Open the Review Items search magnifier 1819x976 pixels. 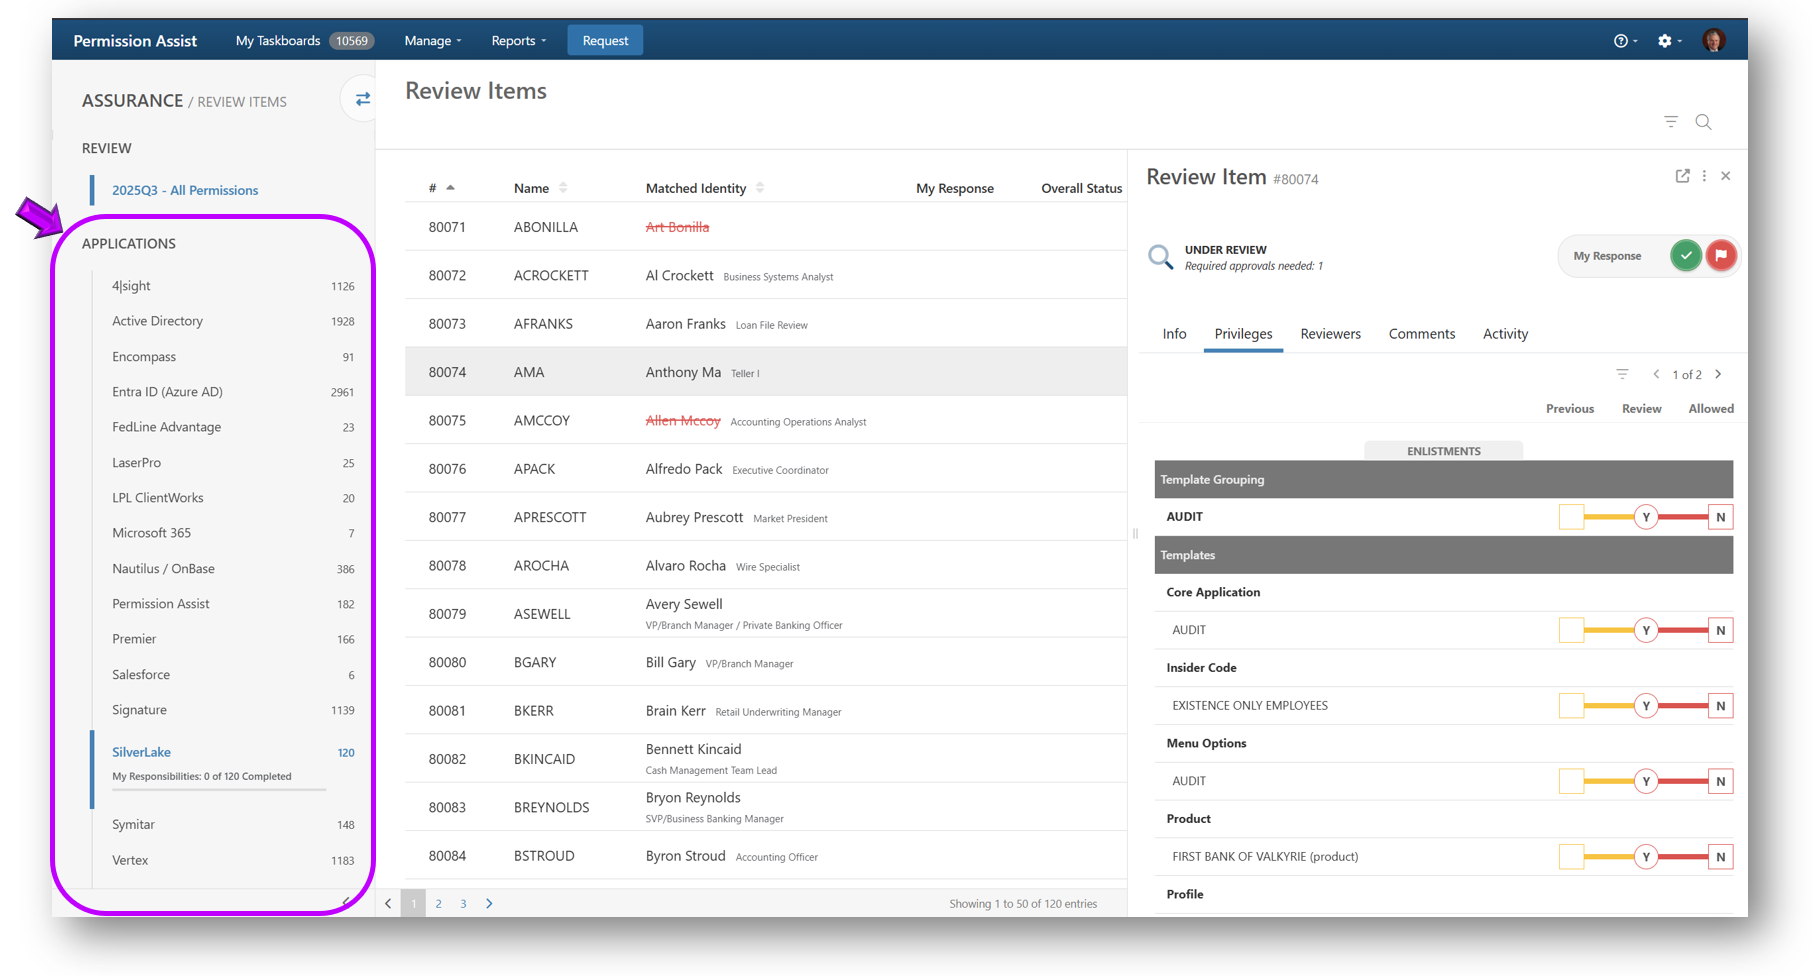(1703, 122)
